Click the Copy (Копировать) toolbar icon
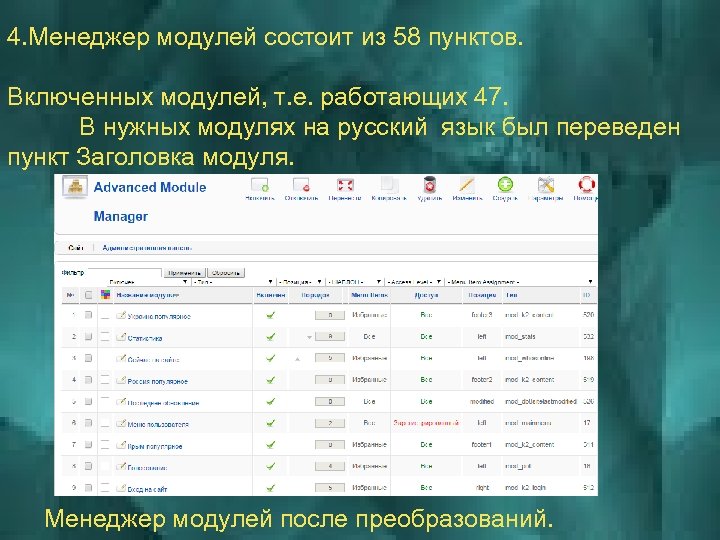This screenshot has height=540, width=720. click(389, 185)
